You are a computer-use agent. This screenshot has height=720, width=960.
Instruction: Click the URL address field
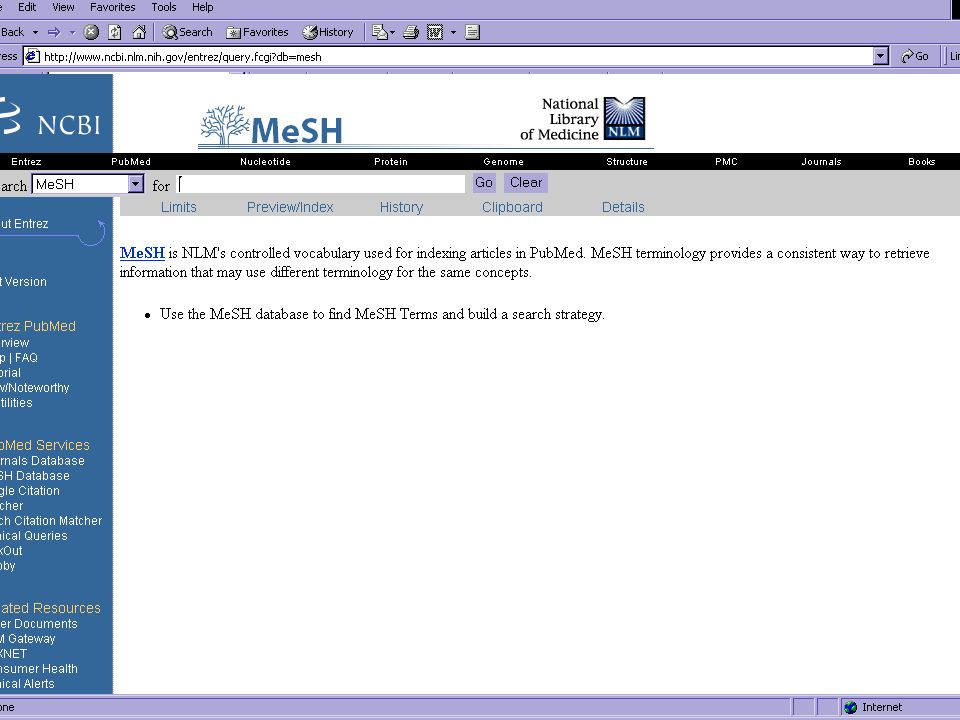click(457, 56)
